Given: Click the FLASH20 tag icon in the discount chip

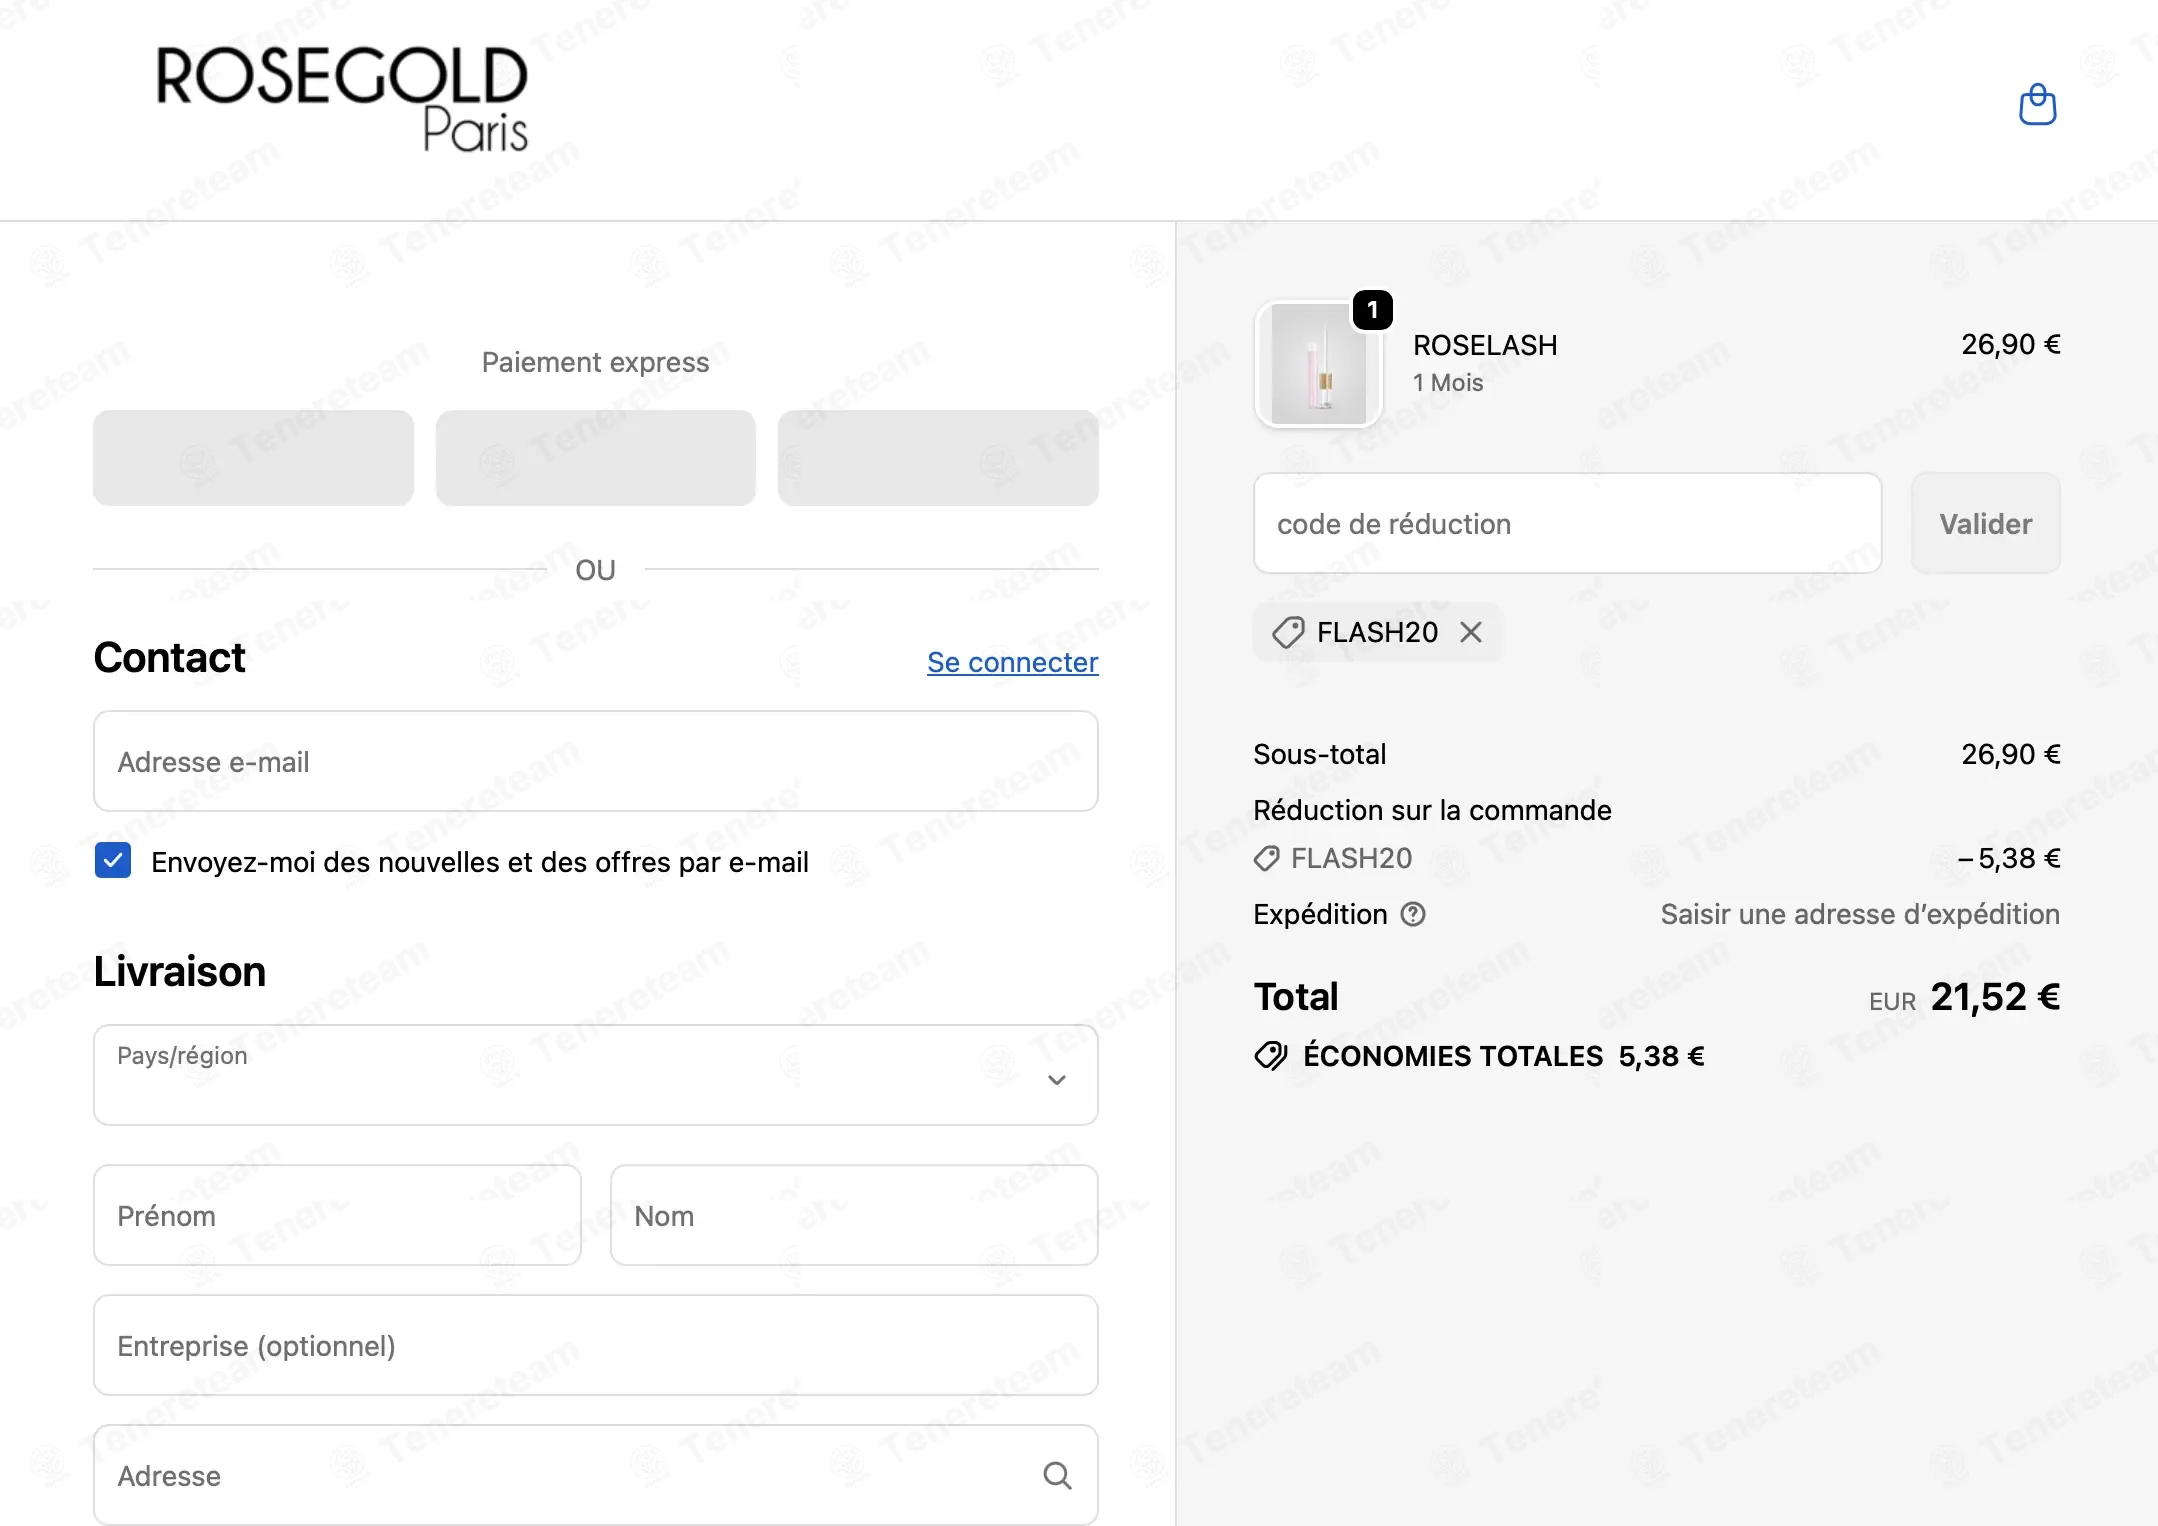Looking at the screenshot, I should (x=1288, y=632).
